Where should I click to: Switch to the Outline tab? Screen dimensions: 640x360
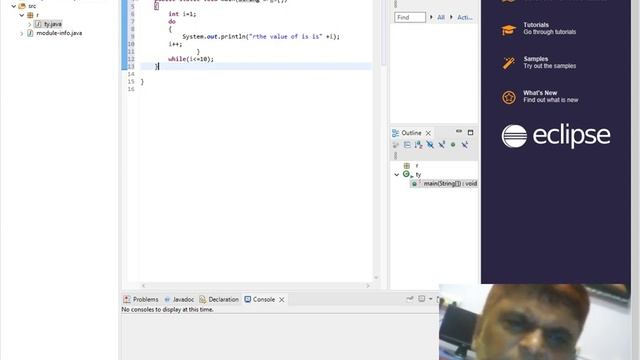point(411,133)
